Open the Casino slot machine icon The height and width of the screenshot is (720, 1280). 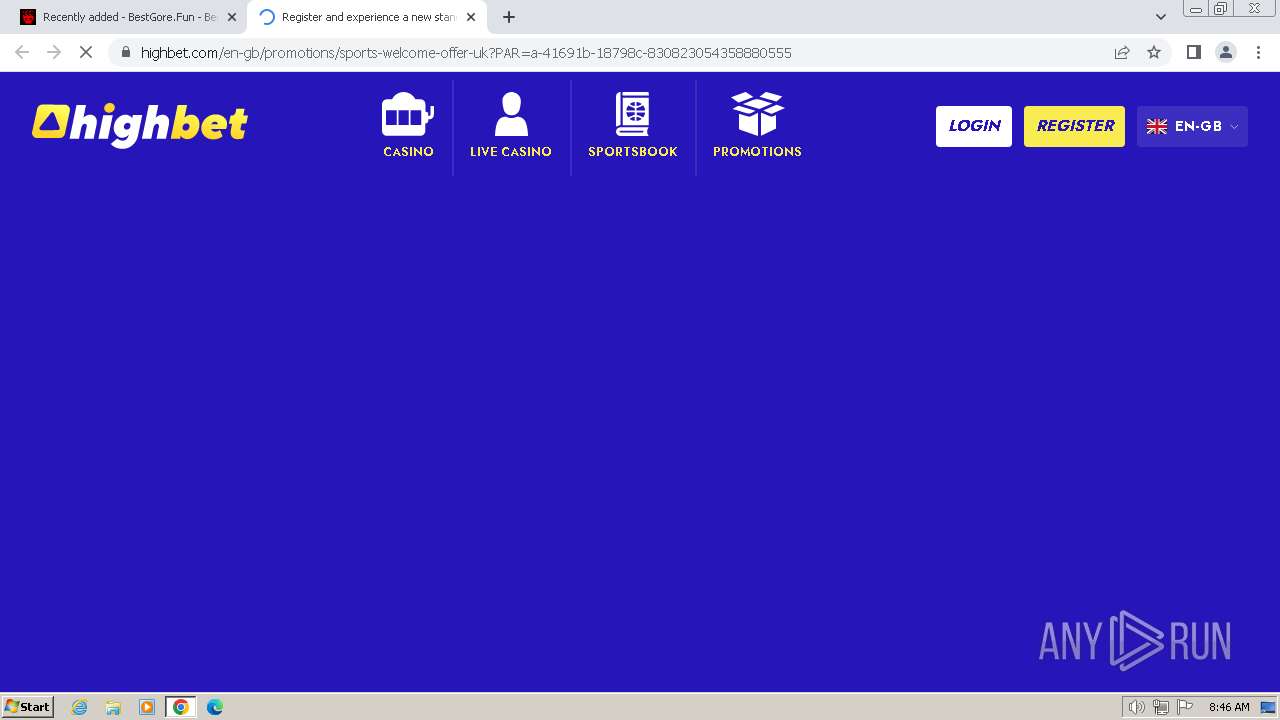pyautogui.click(x=408, y=114)
